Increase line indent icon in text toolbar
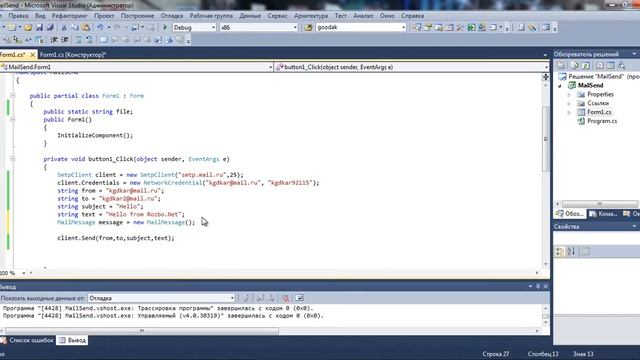The width and height of the screenshot is (640, 360). click(x=65, y=40)
